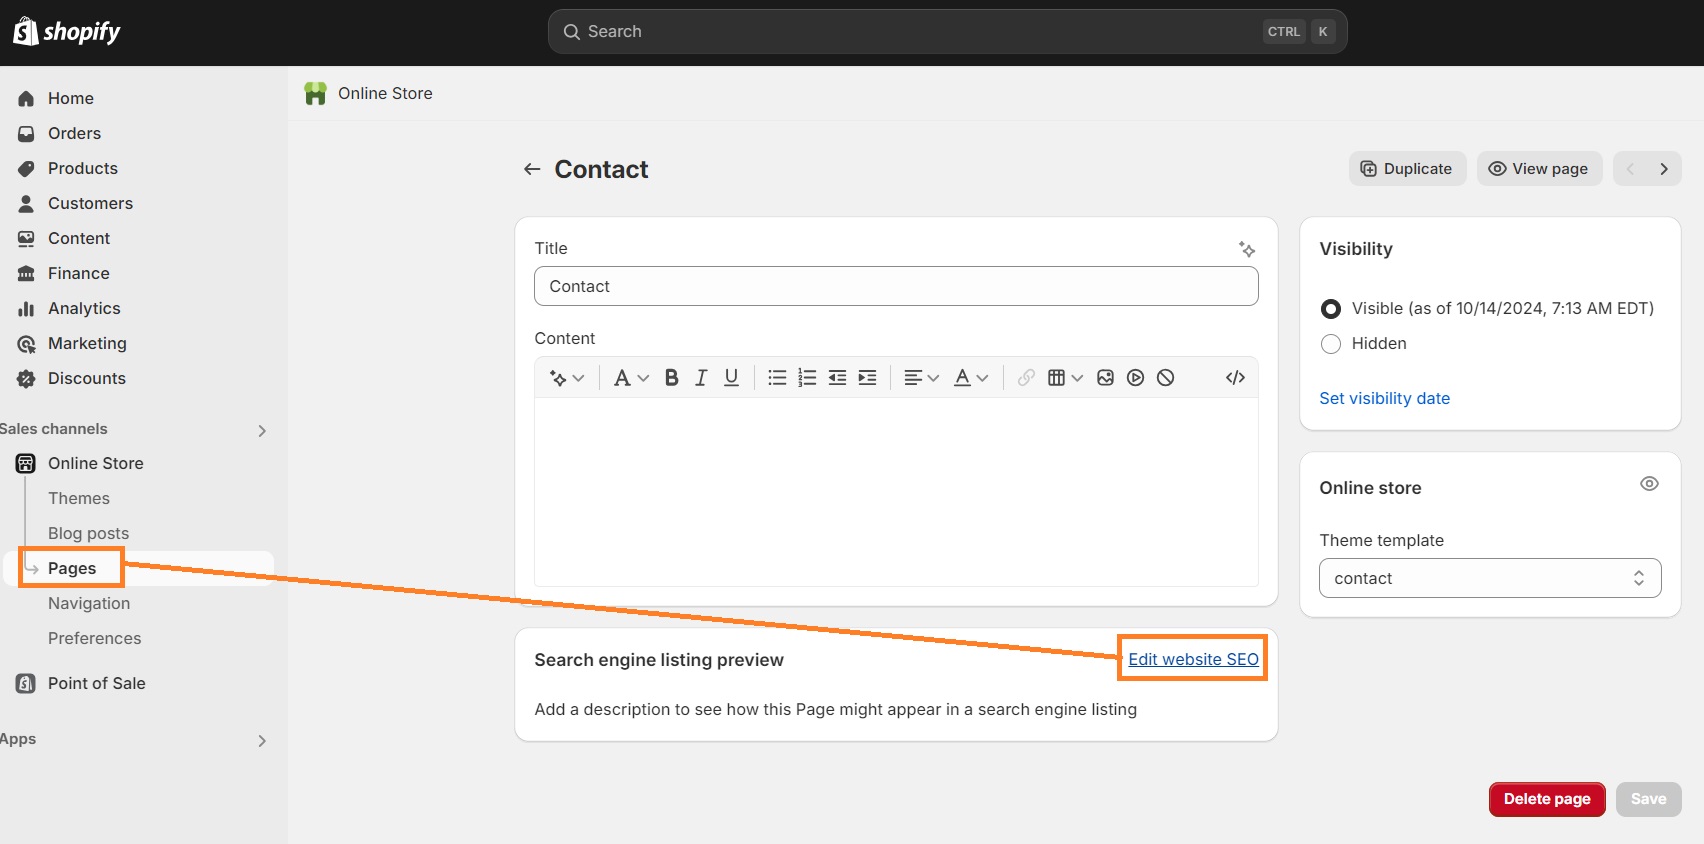This screenshot has height=844, width=1704.
Task: Open Orders in the sidebar
Action: 74,133
